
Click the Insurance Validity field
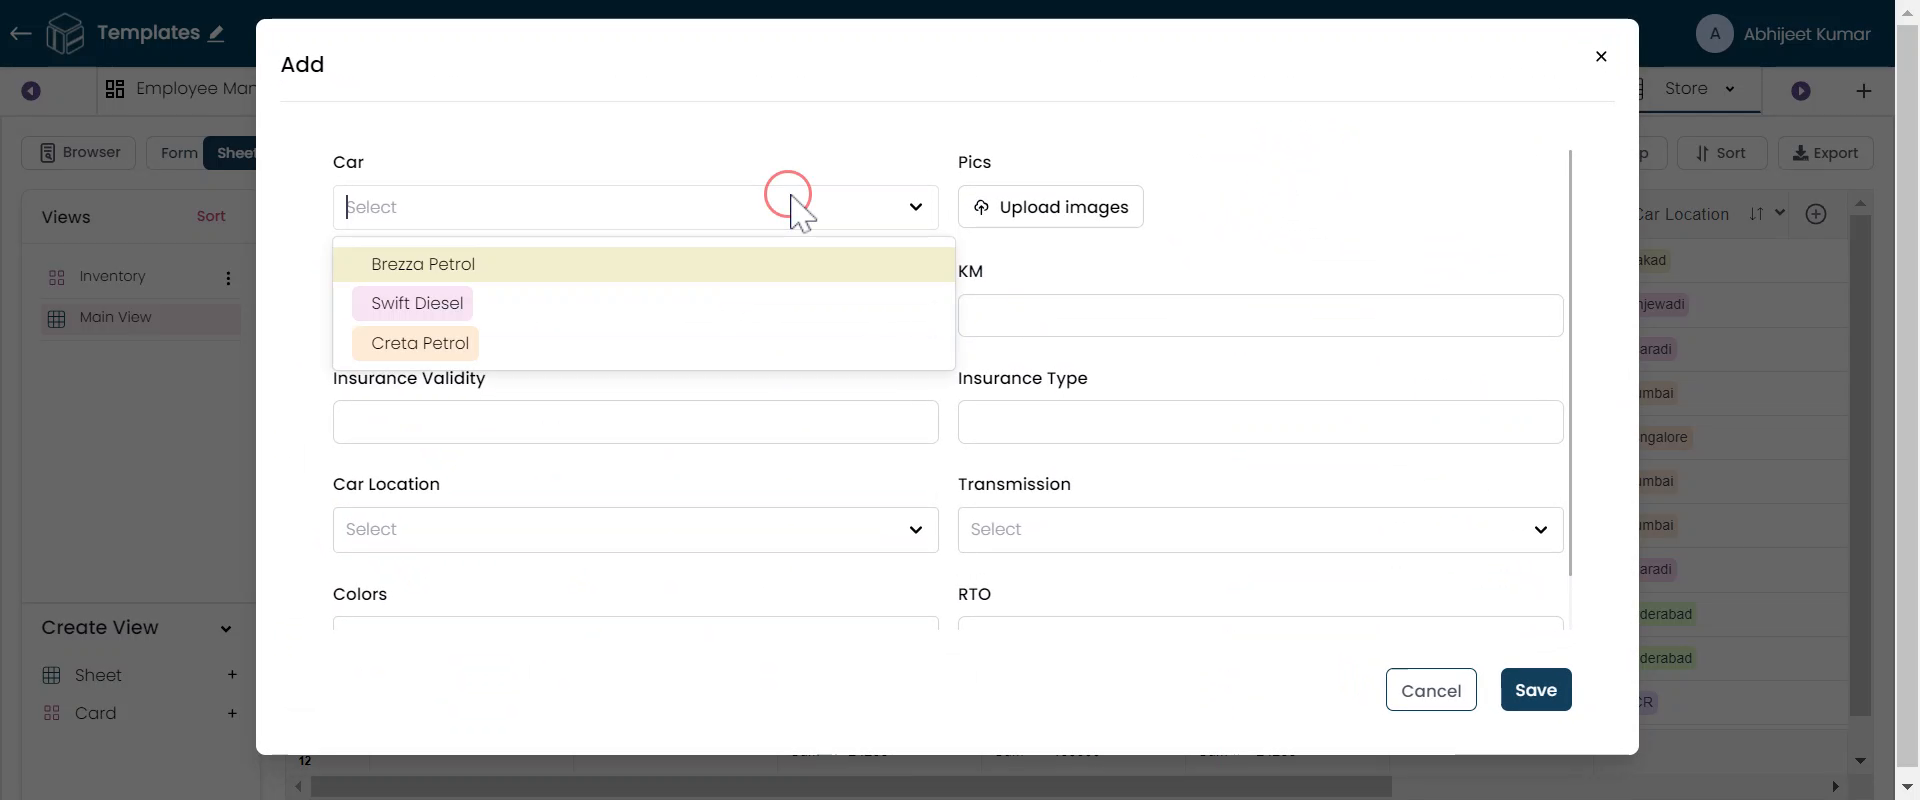(x=635, y=422)
